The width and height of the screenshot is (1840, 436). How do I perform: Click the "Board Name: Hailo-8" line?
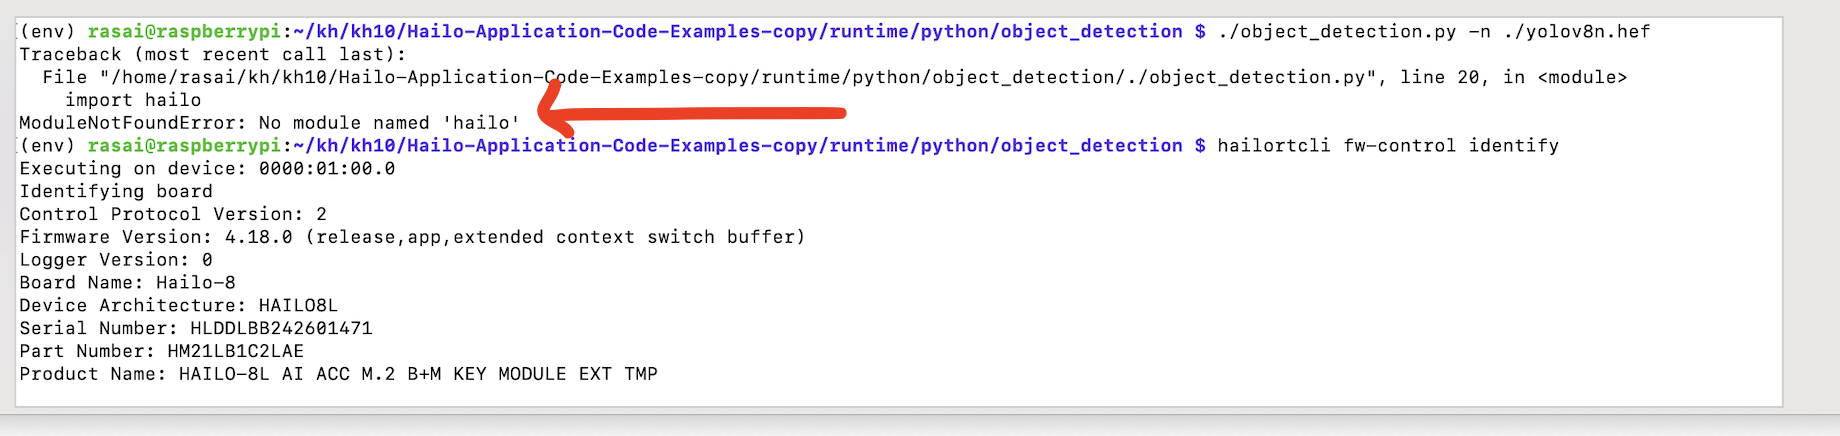pyautogui.click(x=127, y=283)
